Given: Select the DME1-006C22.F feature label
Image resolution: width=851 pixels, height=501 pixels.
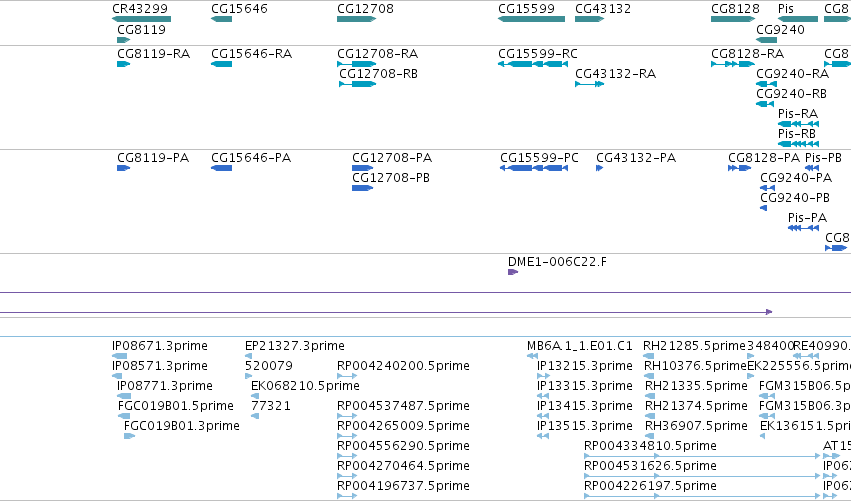Looking at the screenshot, I should click(557, 262).
